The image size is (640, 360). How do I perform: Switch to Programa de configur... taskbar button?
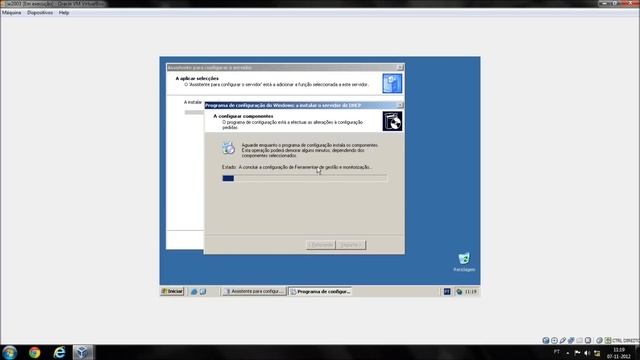tap(320, 291)
